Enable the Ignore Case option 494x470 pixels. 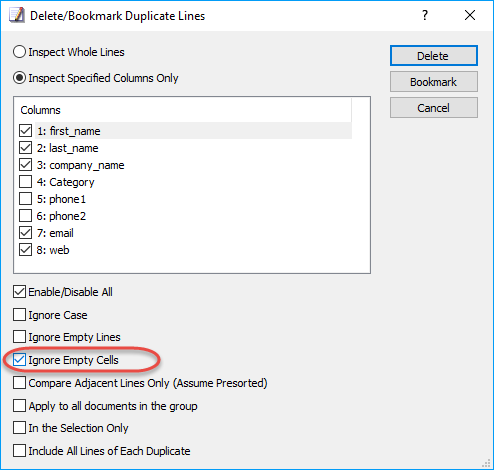point(19,315)
